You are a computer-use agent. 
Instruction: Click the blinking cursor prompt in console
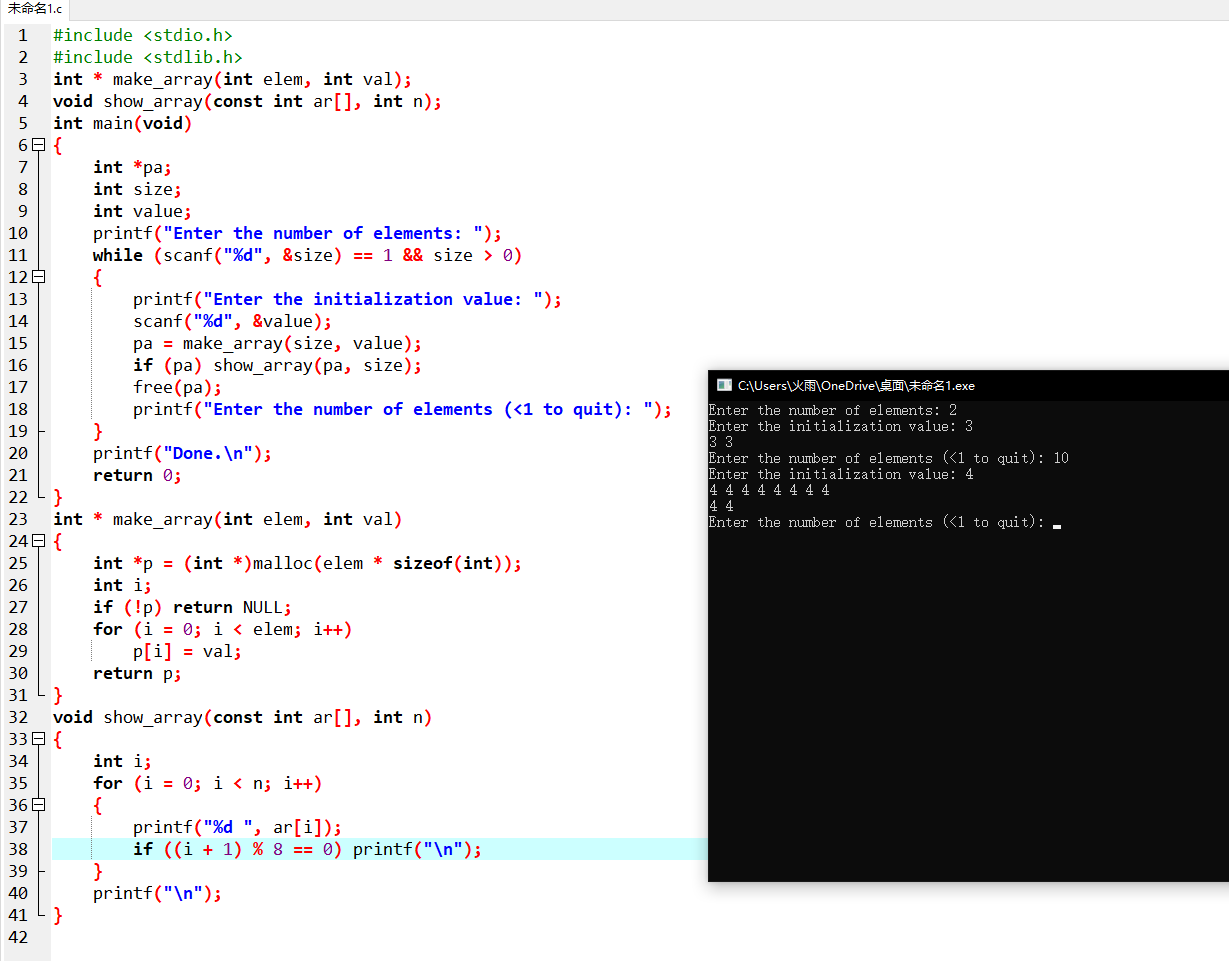click(1057, 524)
